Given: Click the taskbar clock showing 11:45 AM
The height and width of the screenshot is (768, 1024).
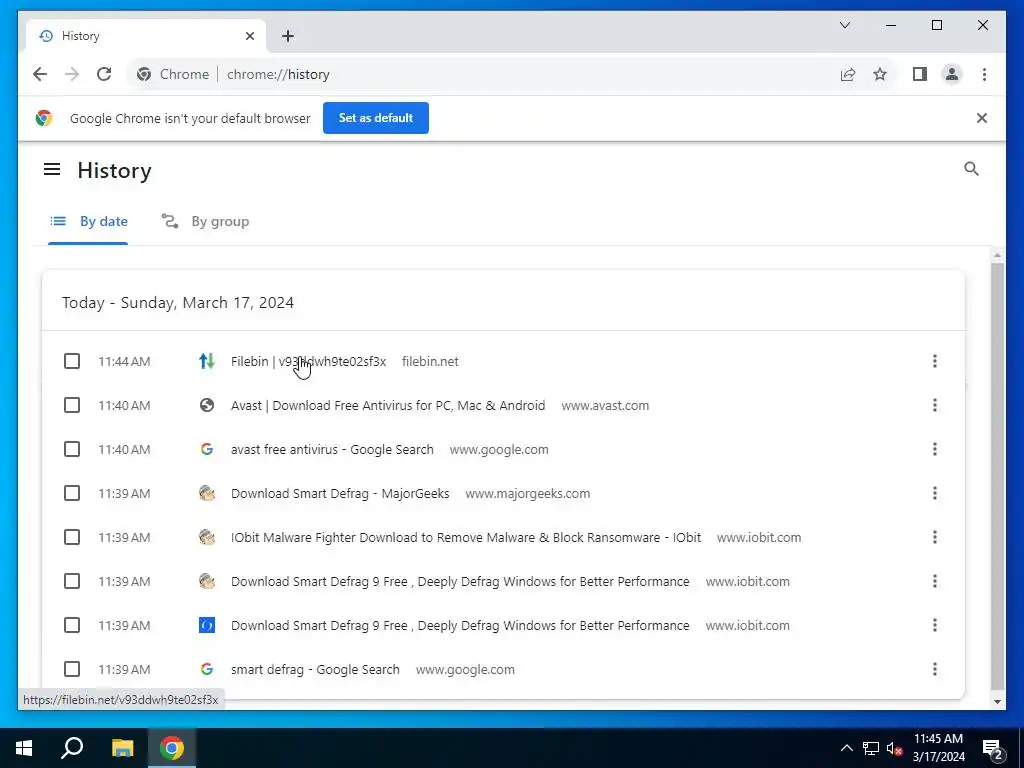Looking at the screenshot, I should [938, 748].
